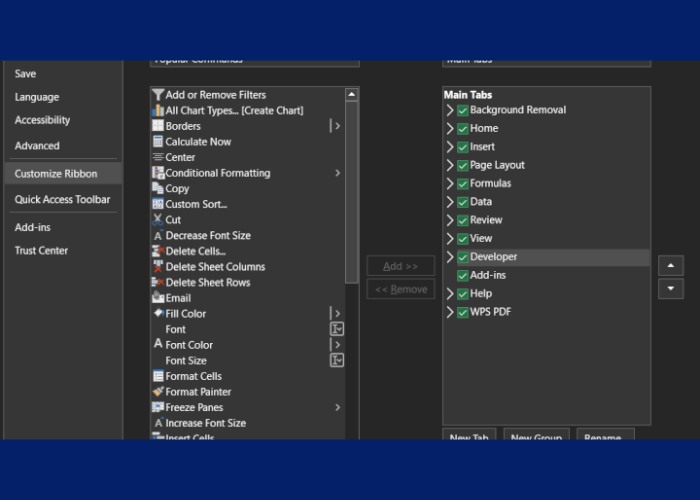Click the Font Color letter icon
Viewport: 700px width, 500px height.
click(x=158, y=344)
